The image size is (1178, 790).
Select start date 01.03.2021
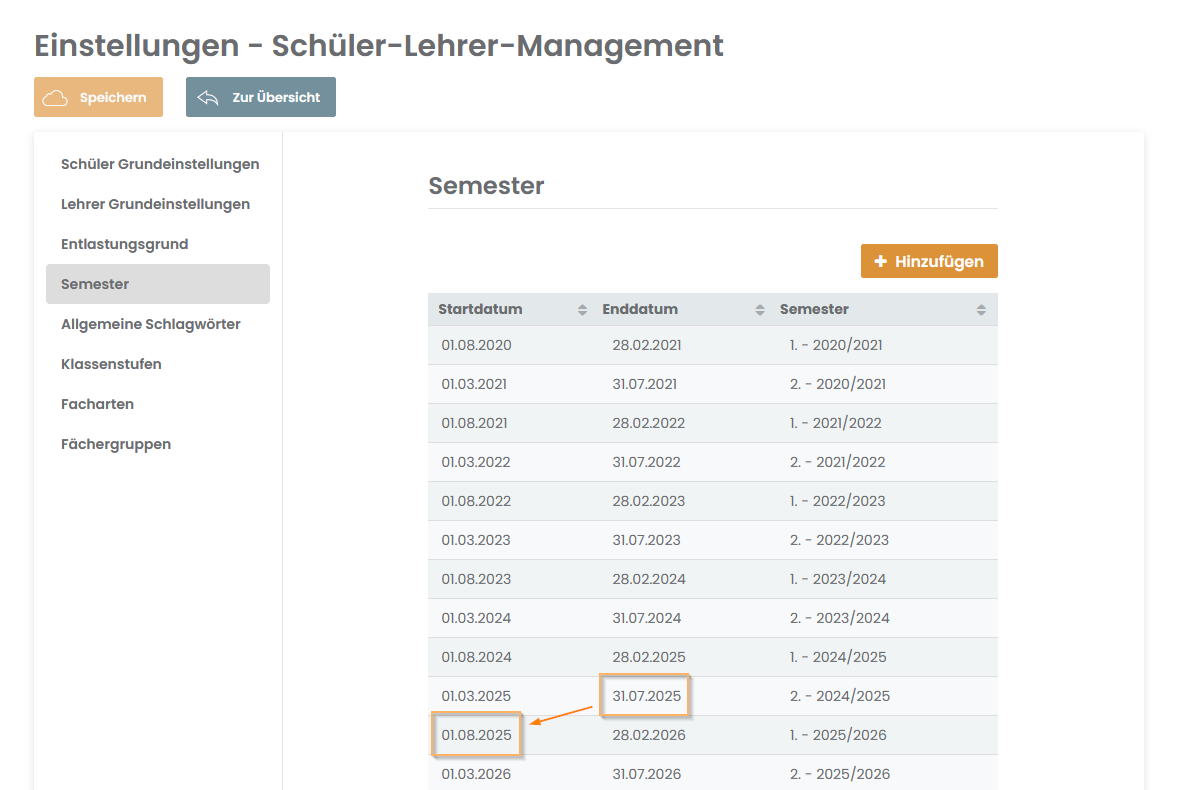pyautogui.click(x=474, y=384)
